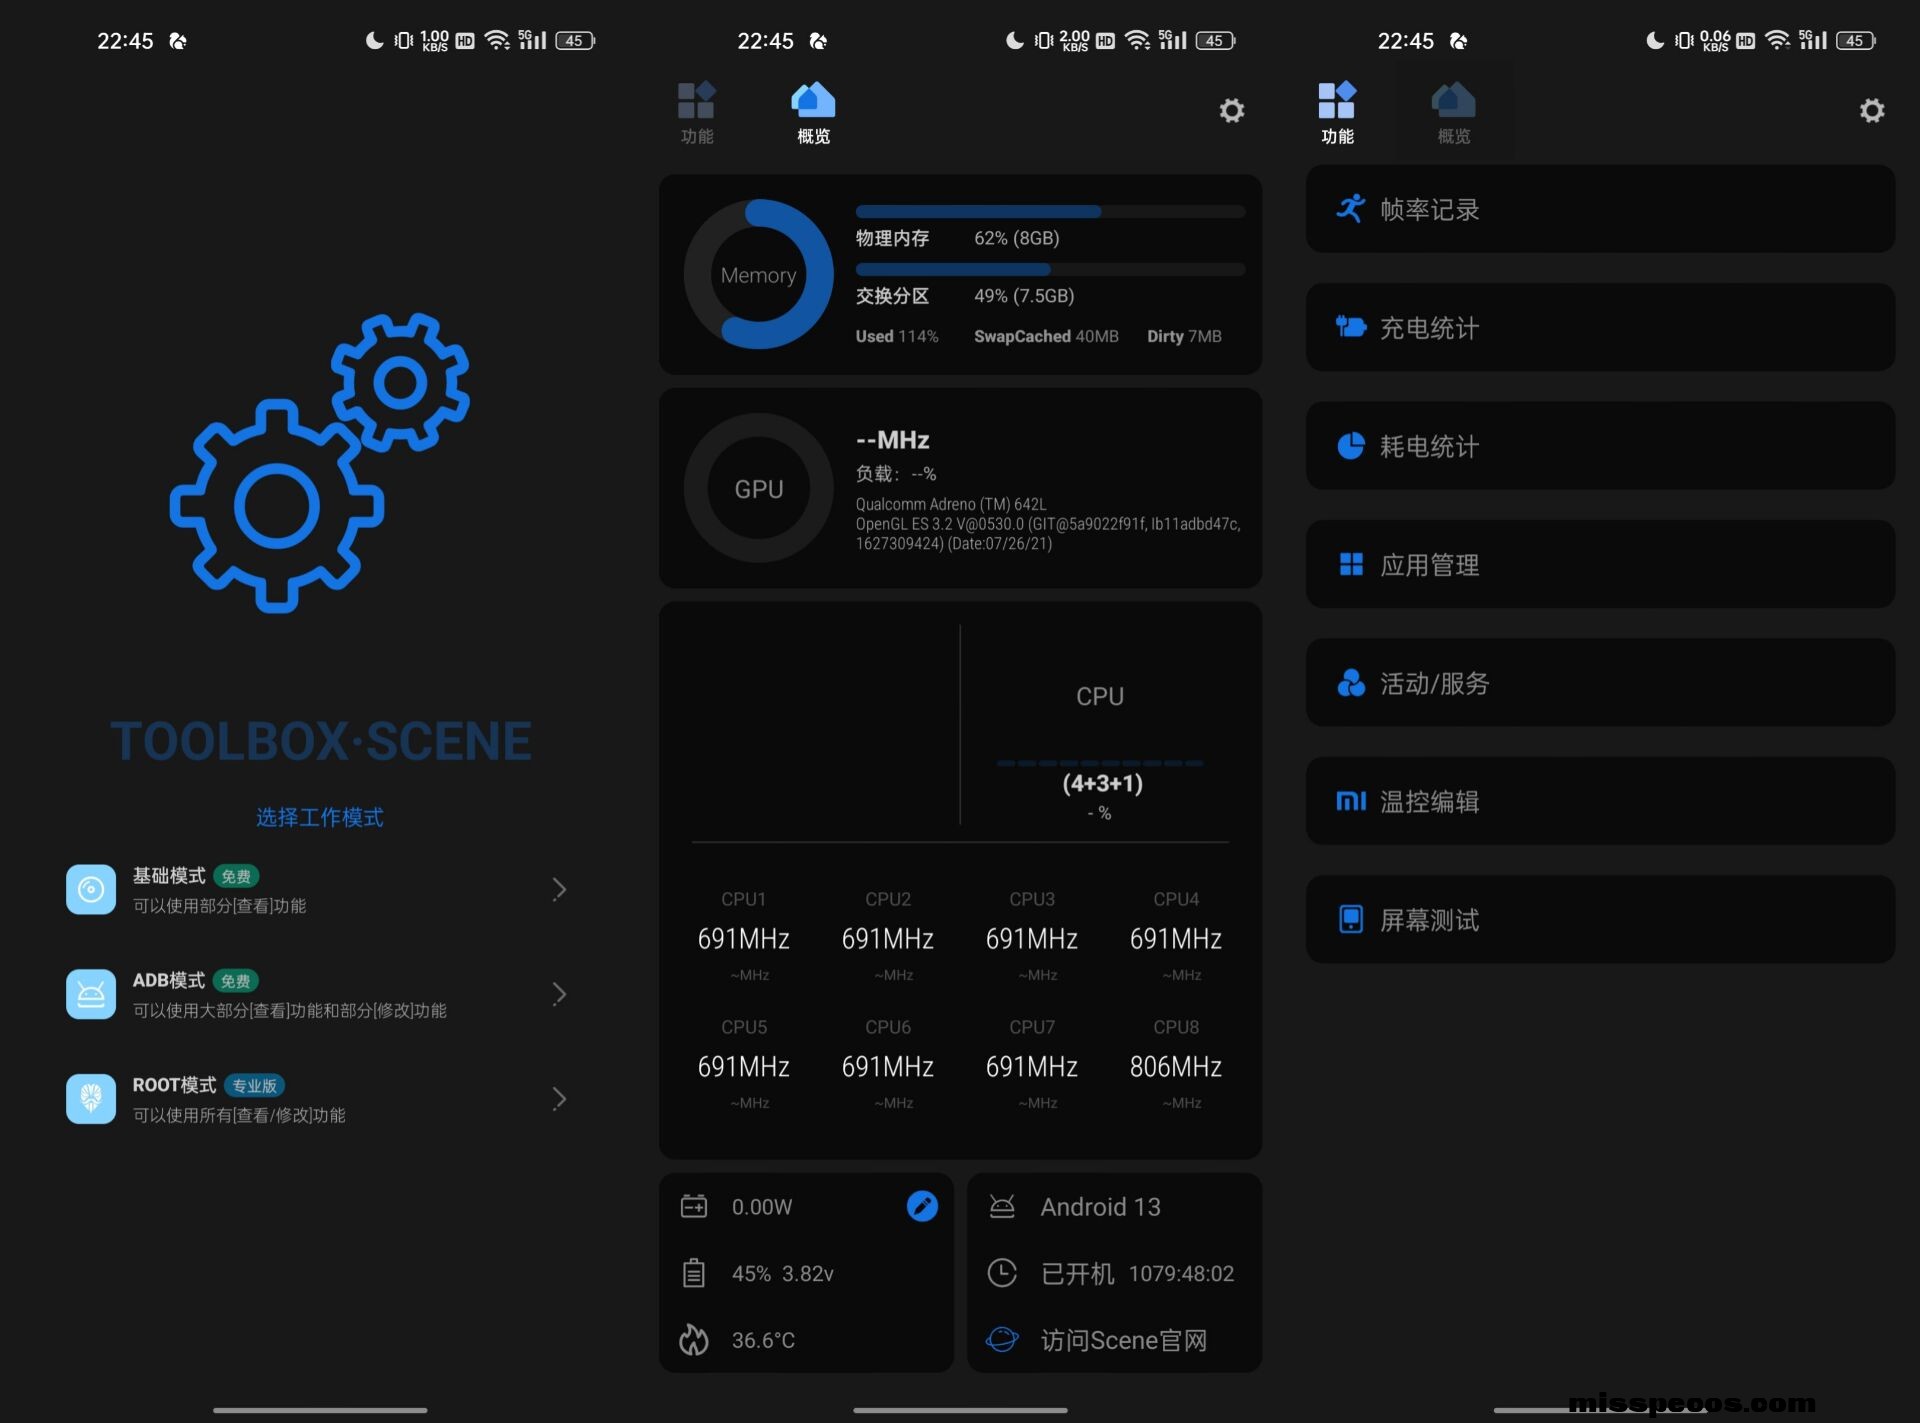Viewport: 1920px width, 1423px height.
Task: Expand the ADB模式 row chevron
Action: tap(559, 994)
